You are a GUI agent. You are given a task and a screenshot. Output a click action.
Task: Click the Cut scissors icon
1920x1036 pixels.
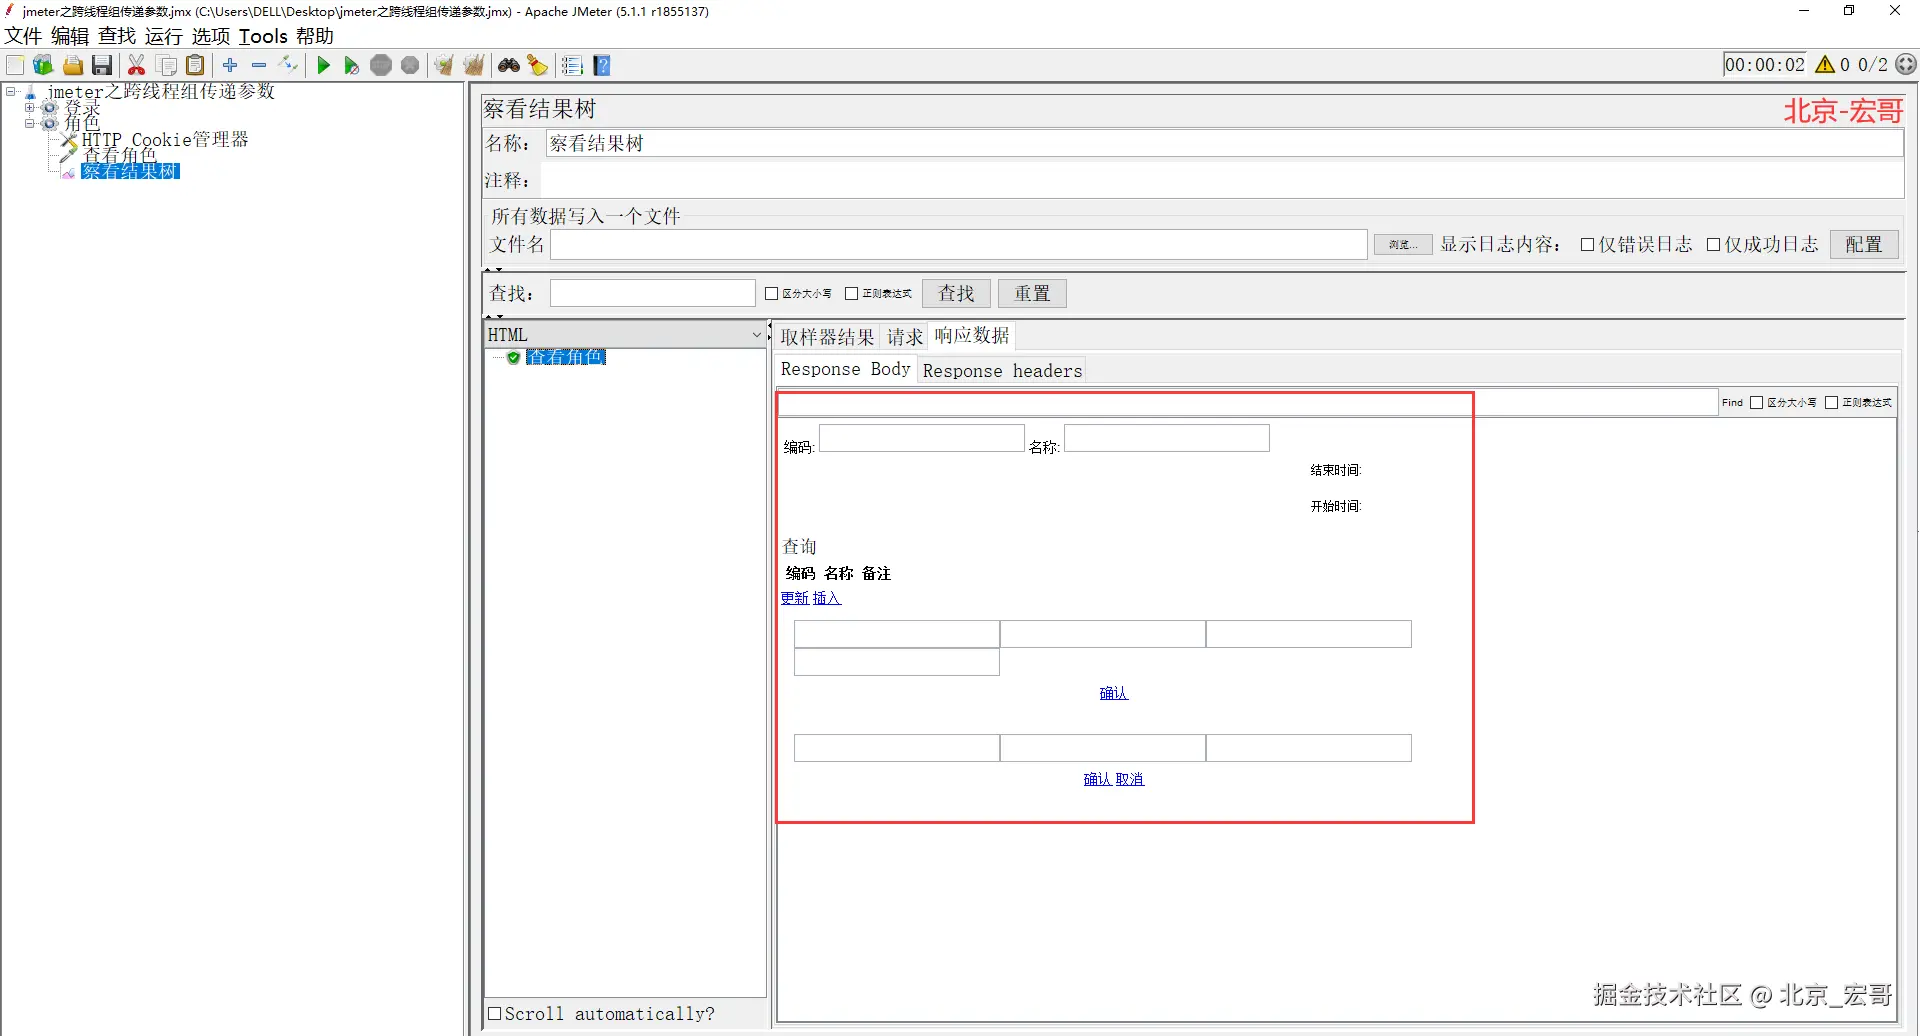[x=137, y=66]
